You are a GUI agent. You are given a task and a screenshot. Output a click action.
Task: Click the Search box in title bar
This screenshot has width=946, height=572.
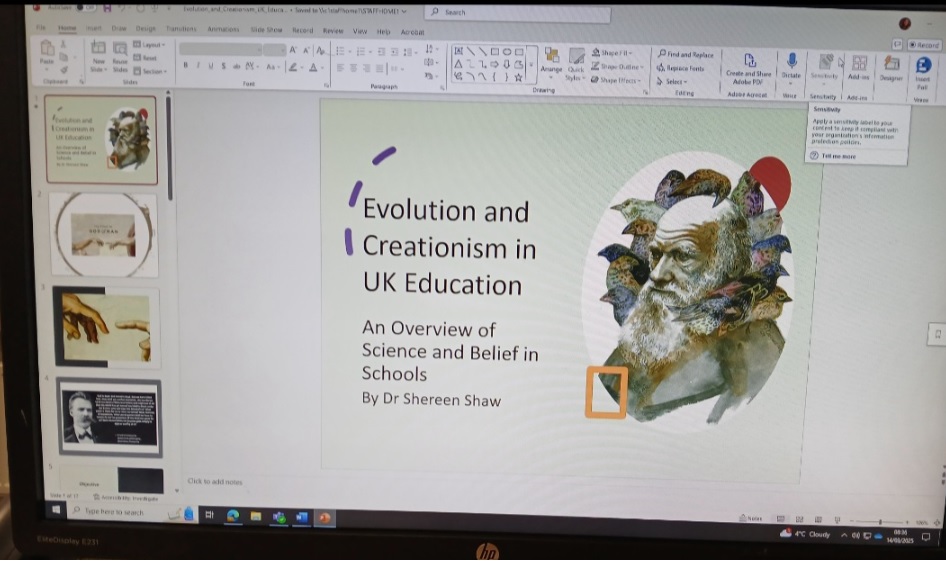(x=518, y=12)
